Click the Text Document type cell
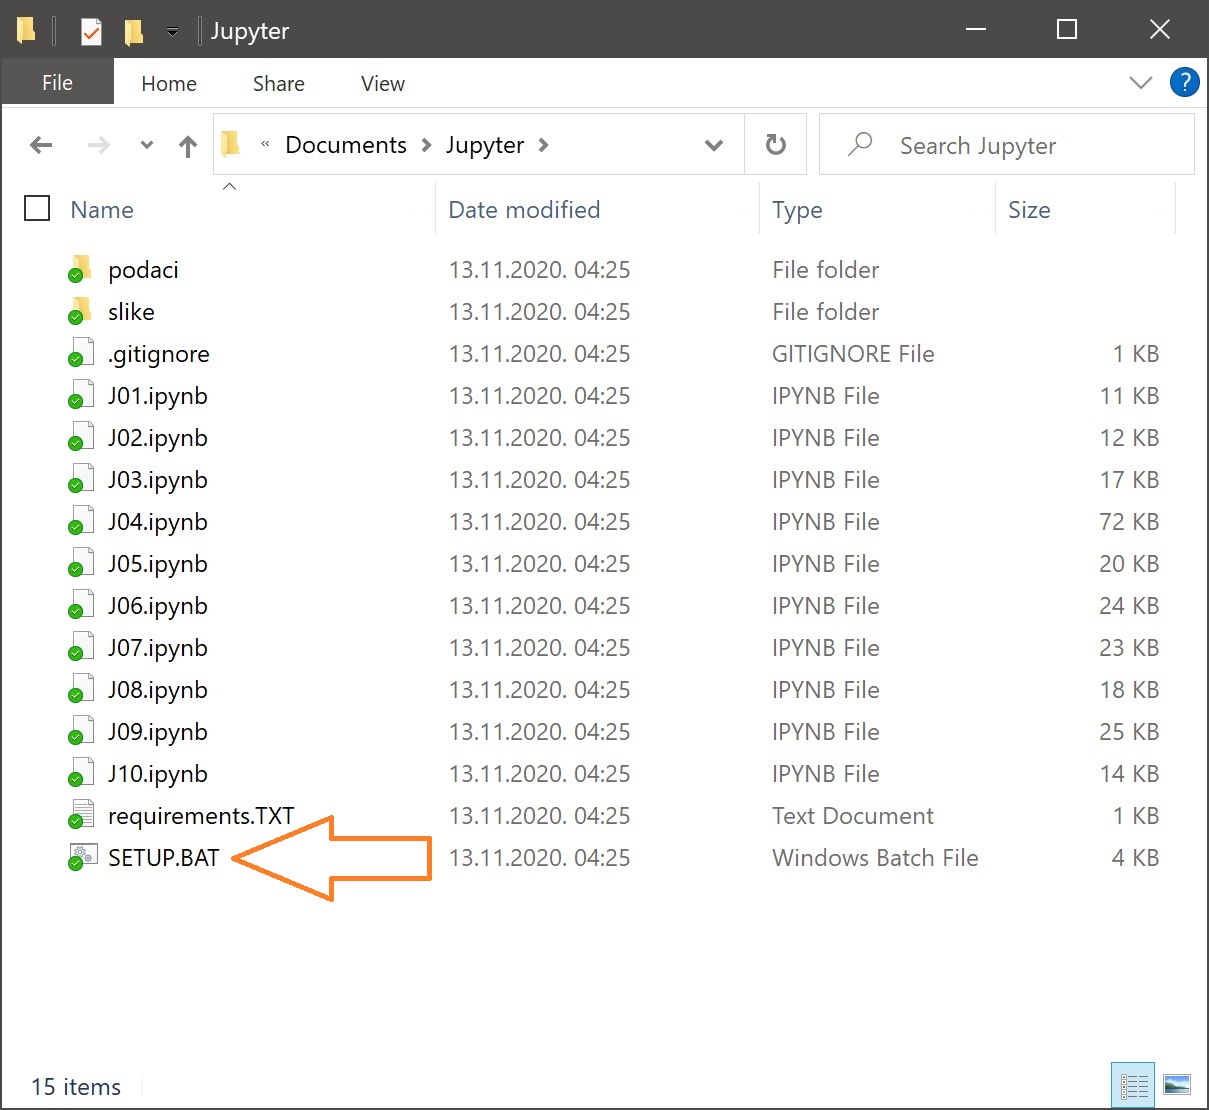This screenshot has height=1110, width=1210. [853, 816]
